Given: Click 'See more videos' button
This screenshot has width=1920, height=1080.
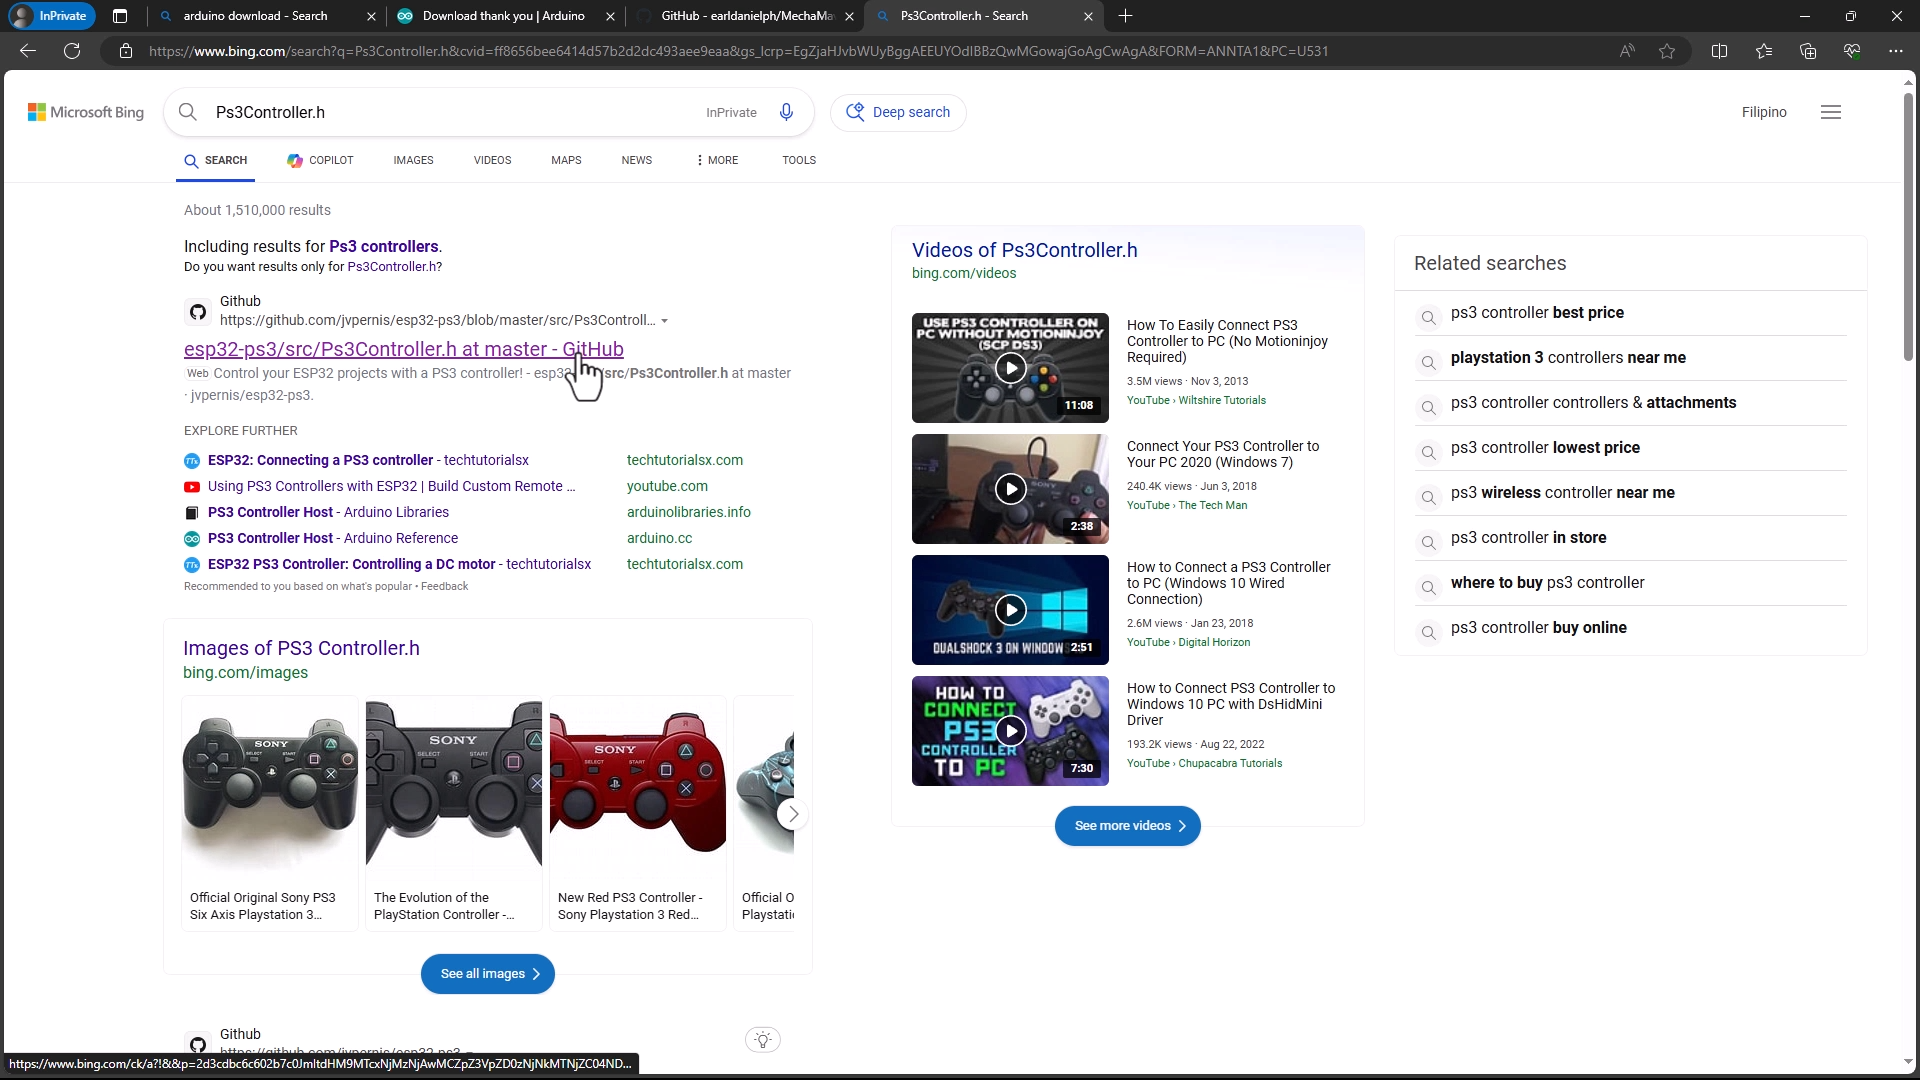Looking at the screenshot, I should [x=1127, y=826].
